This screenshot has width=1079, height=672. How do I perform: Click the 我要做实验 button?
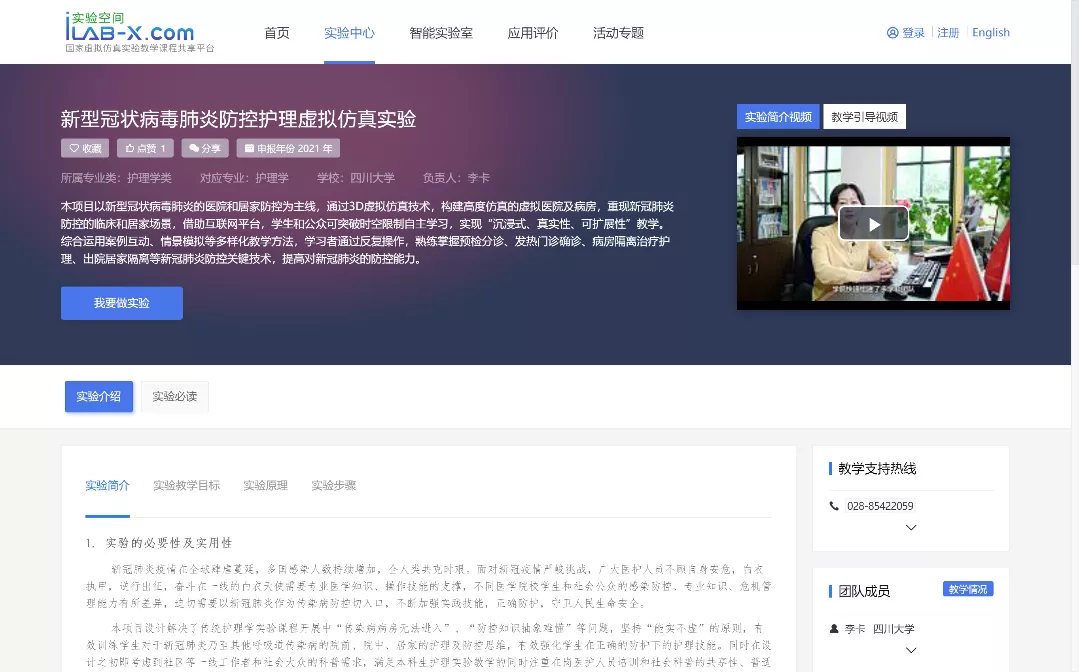122,303
